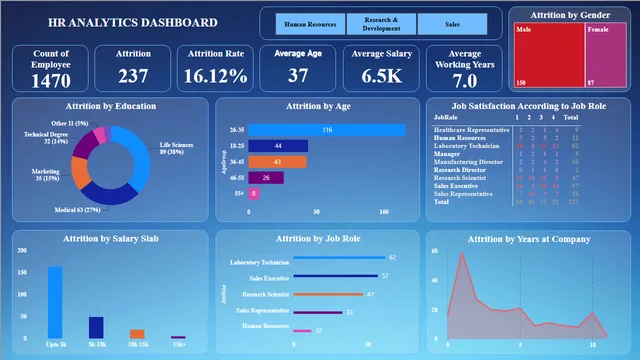Select Laboratory Technician job role bar
The width and height of the screenshot is (640, 360).
click(x=339, y=258)
